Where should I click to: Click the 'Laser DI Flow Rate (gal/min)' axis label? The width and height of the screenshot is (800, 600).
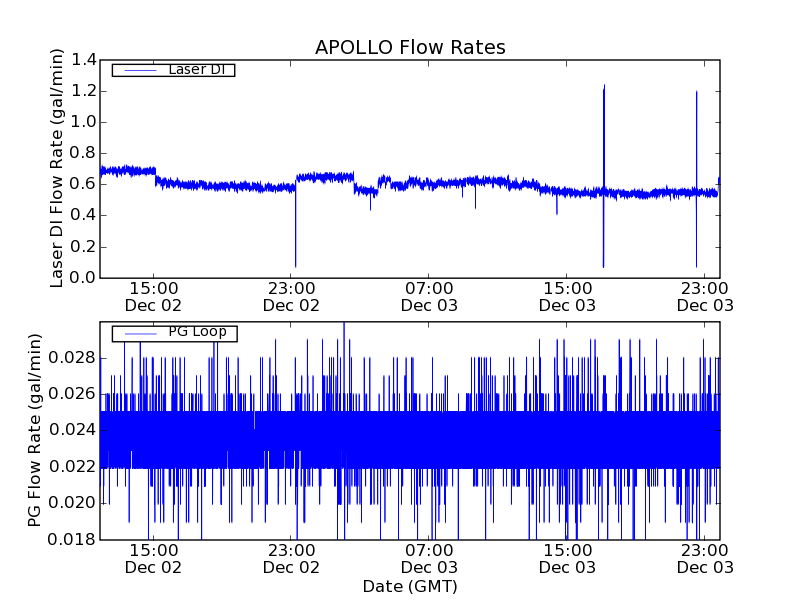(57, 168)
